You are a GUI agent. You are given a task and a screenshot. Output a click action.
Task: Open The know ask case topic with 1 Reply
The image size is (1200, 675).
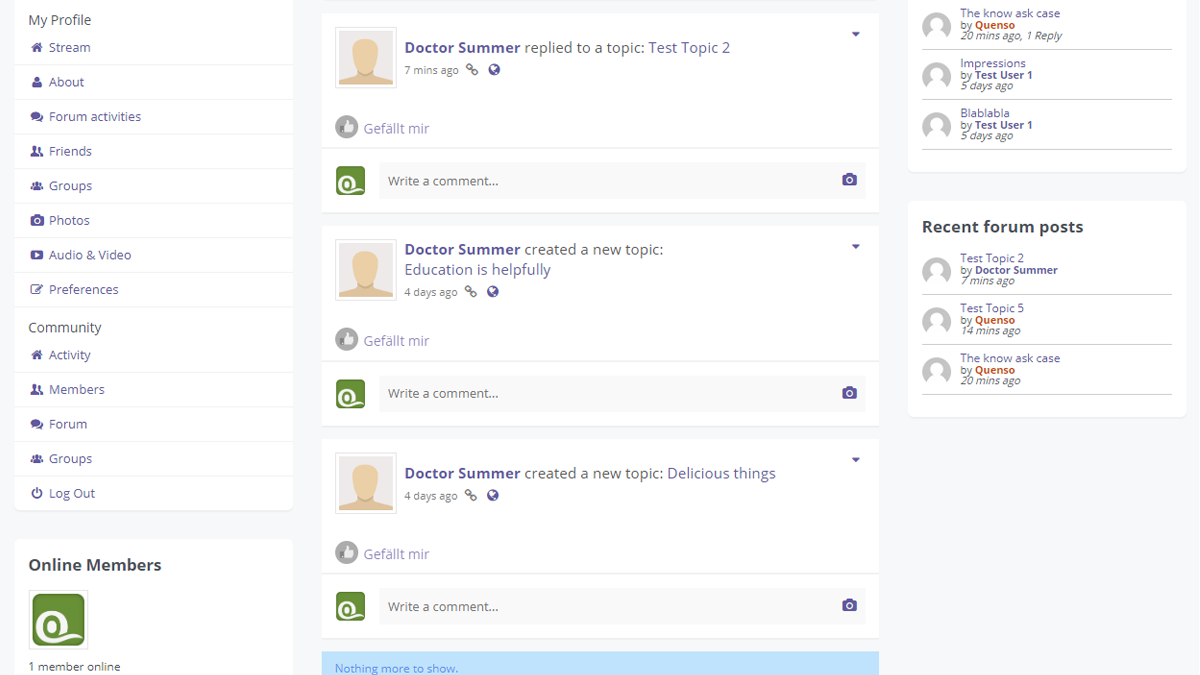[x=1010, y=13]
